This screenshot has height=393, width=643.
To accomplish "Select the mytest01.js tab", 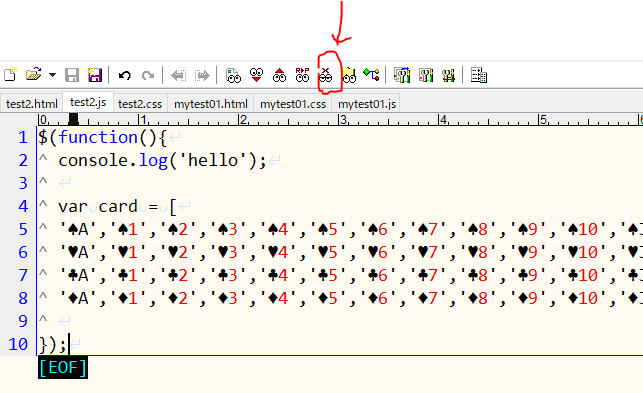I will pos(367,104).
